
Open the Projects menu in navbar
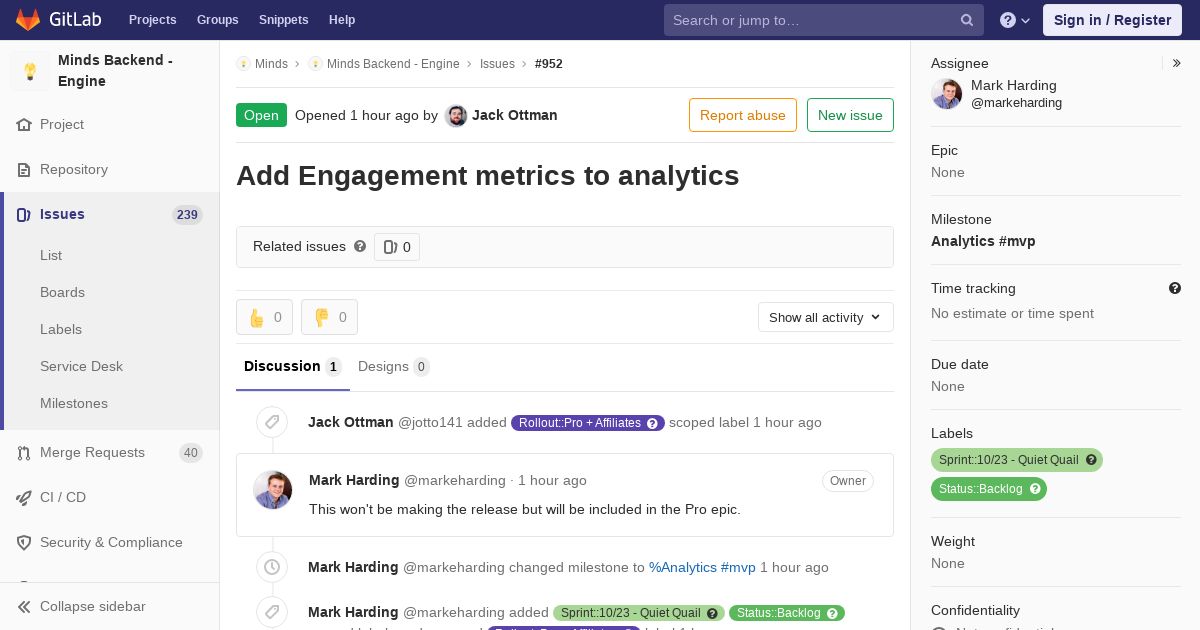[x=152, y=20]
